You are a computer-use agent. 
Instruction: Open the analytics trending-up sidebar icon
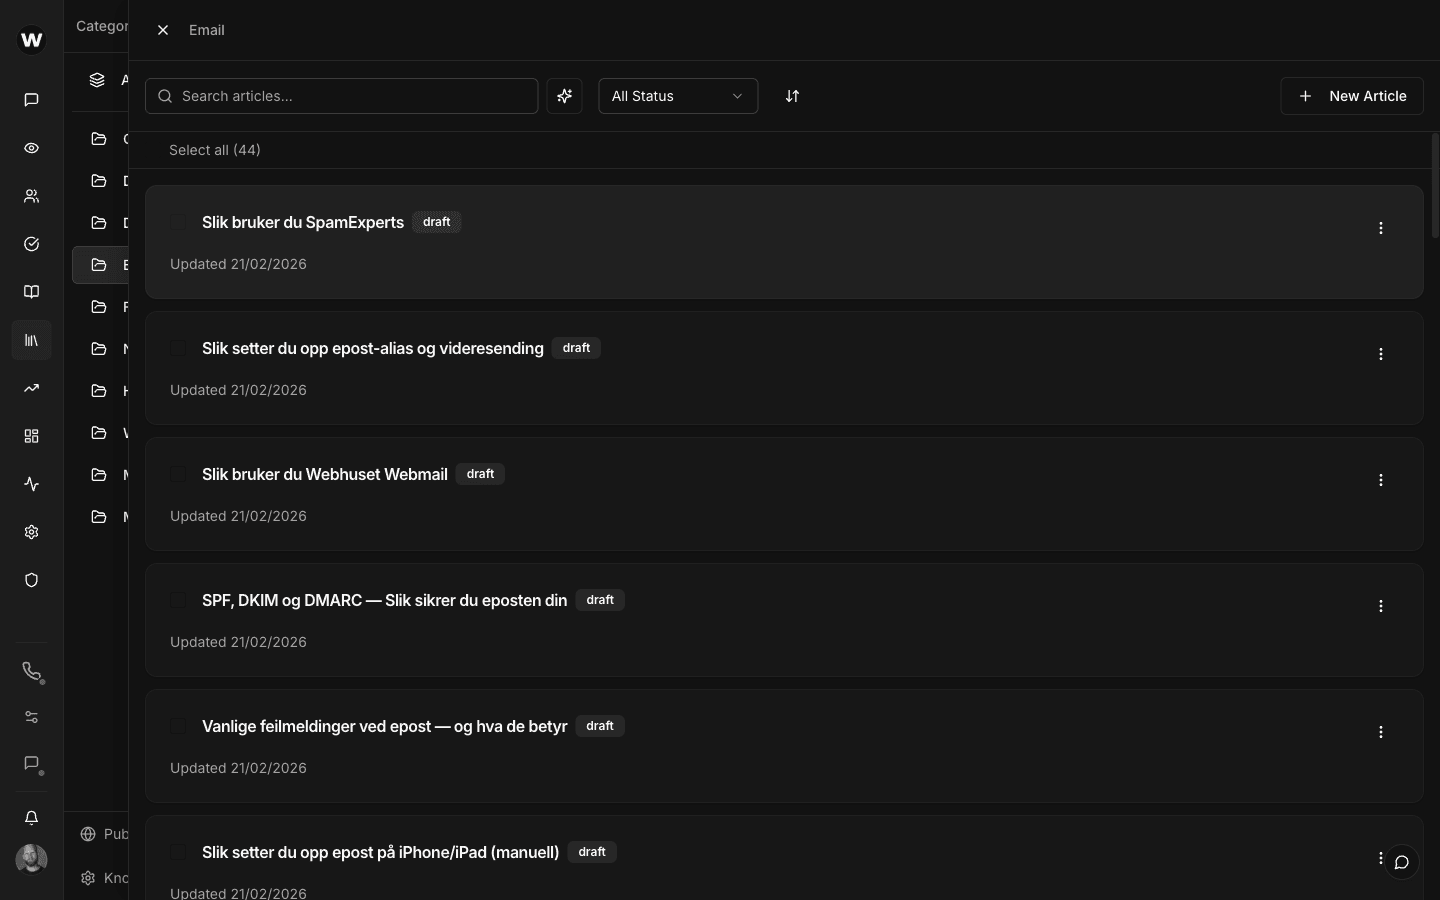click(31, 388)
